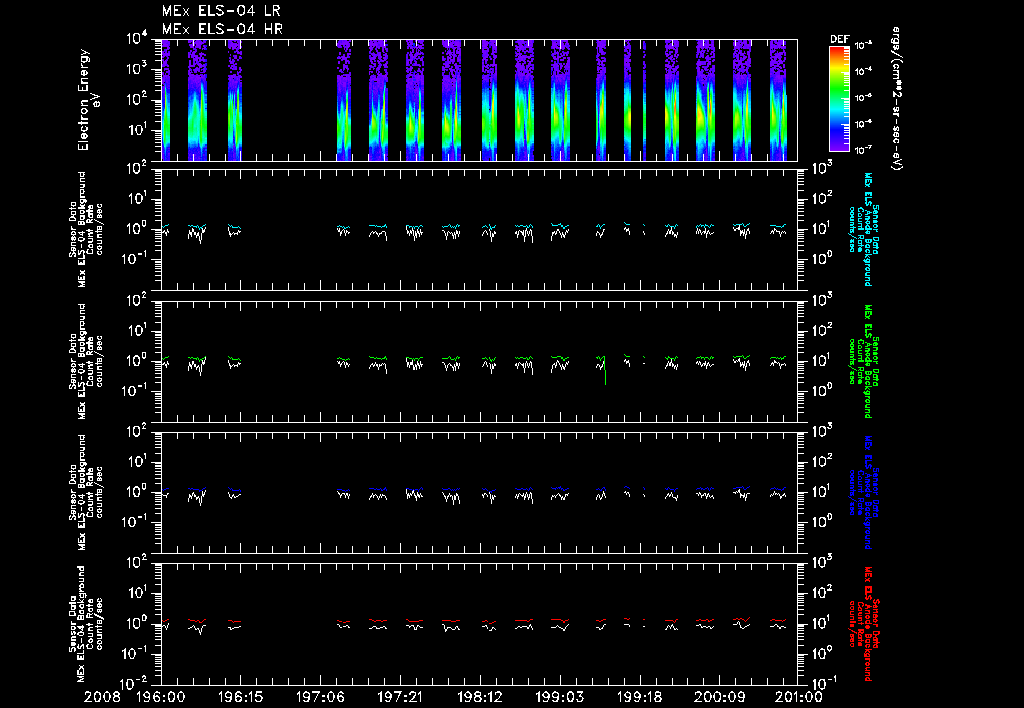Click the "196:15" time axis label
This screenshot has height=708, width=1024.
click(x=240, y=698)
